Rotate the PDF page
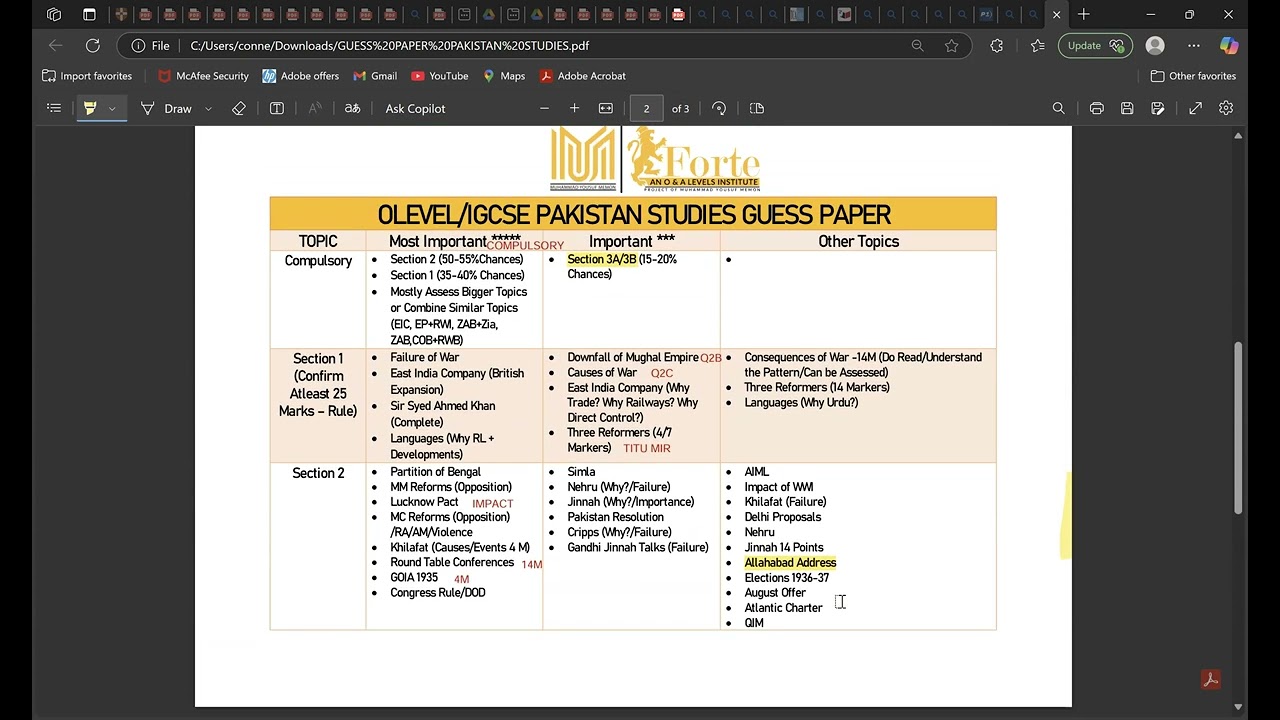This screenshot has width=1280, height=720. point(719,108)
